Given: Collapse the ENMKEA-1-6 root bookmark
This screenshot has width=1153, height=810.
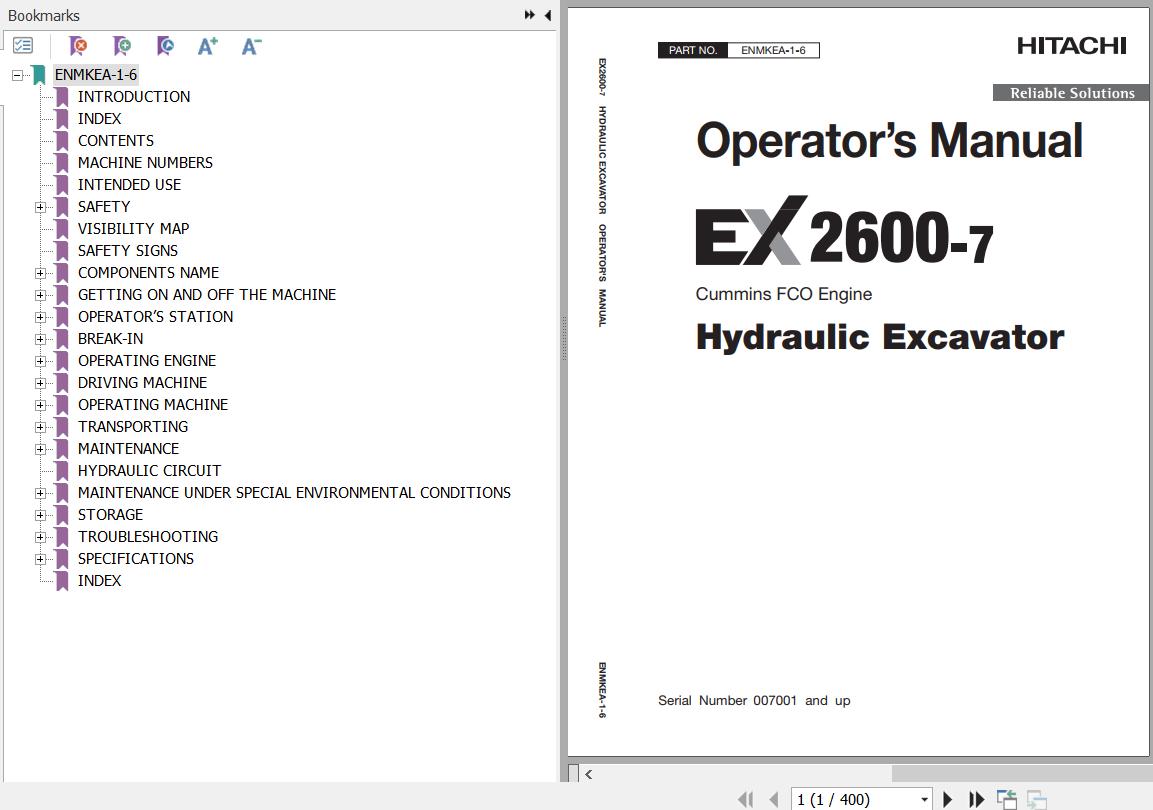Looking at the screenshot, I should (x=17, y=75).
